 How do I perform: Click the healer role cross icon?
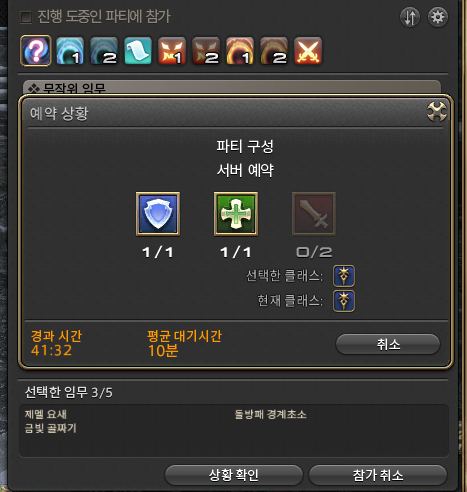[x=236, y=214]
